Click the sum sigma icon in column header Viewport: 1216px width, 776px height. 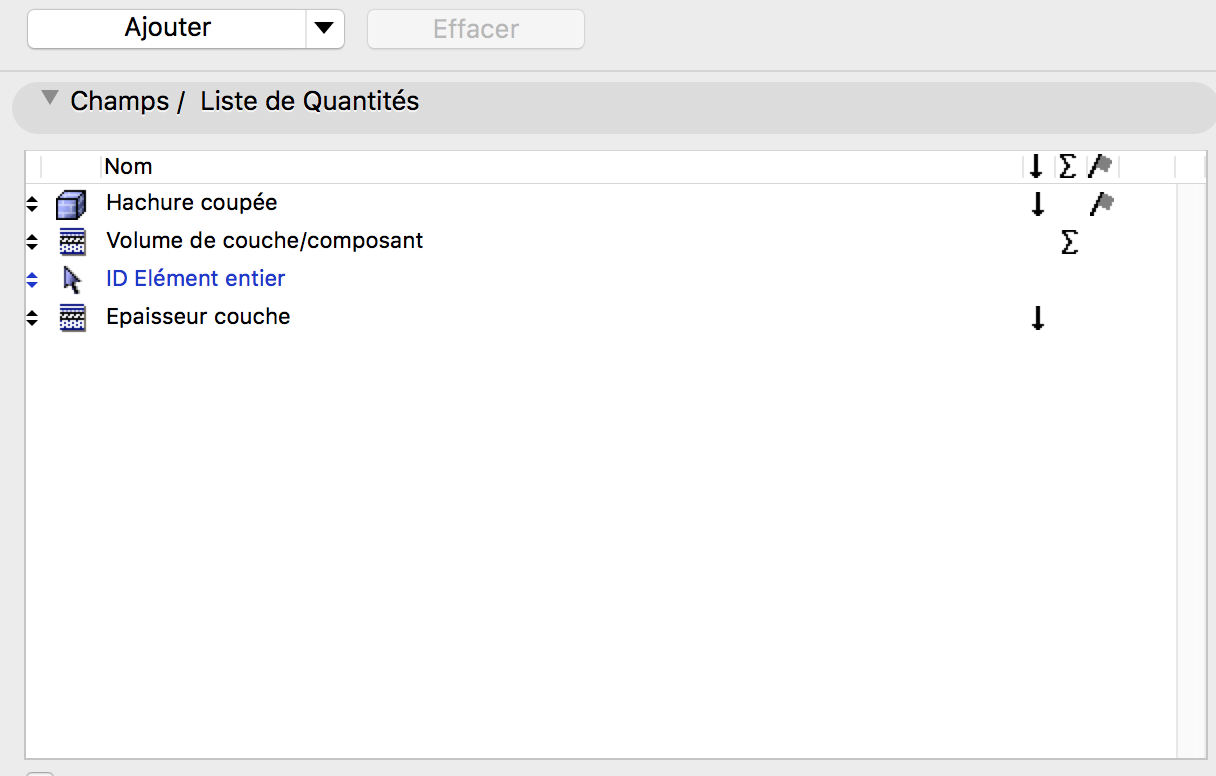1067,166
